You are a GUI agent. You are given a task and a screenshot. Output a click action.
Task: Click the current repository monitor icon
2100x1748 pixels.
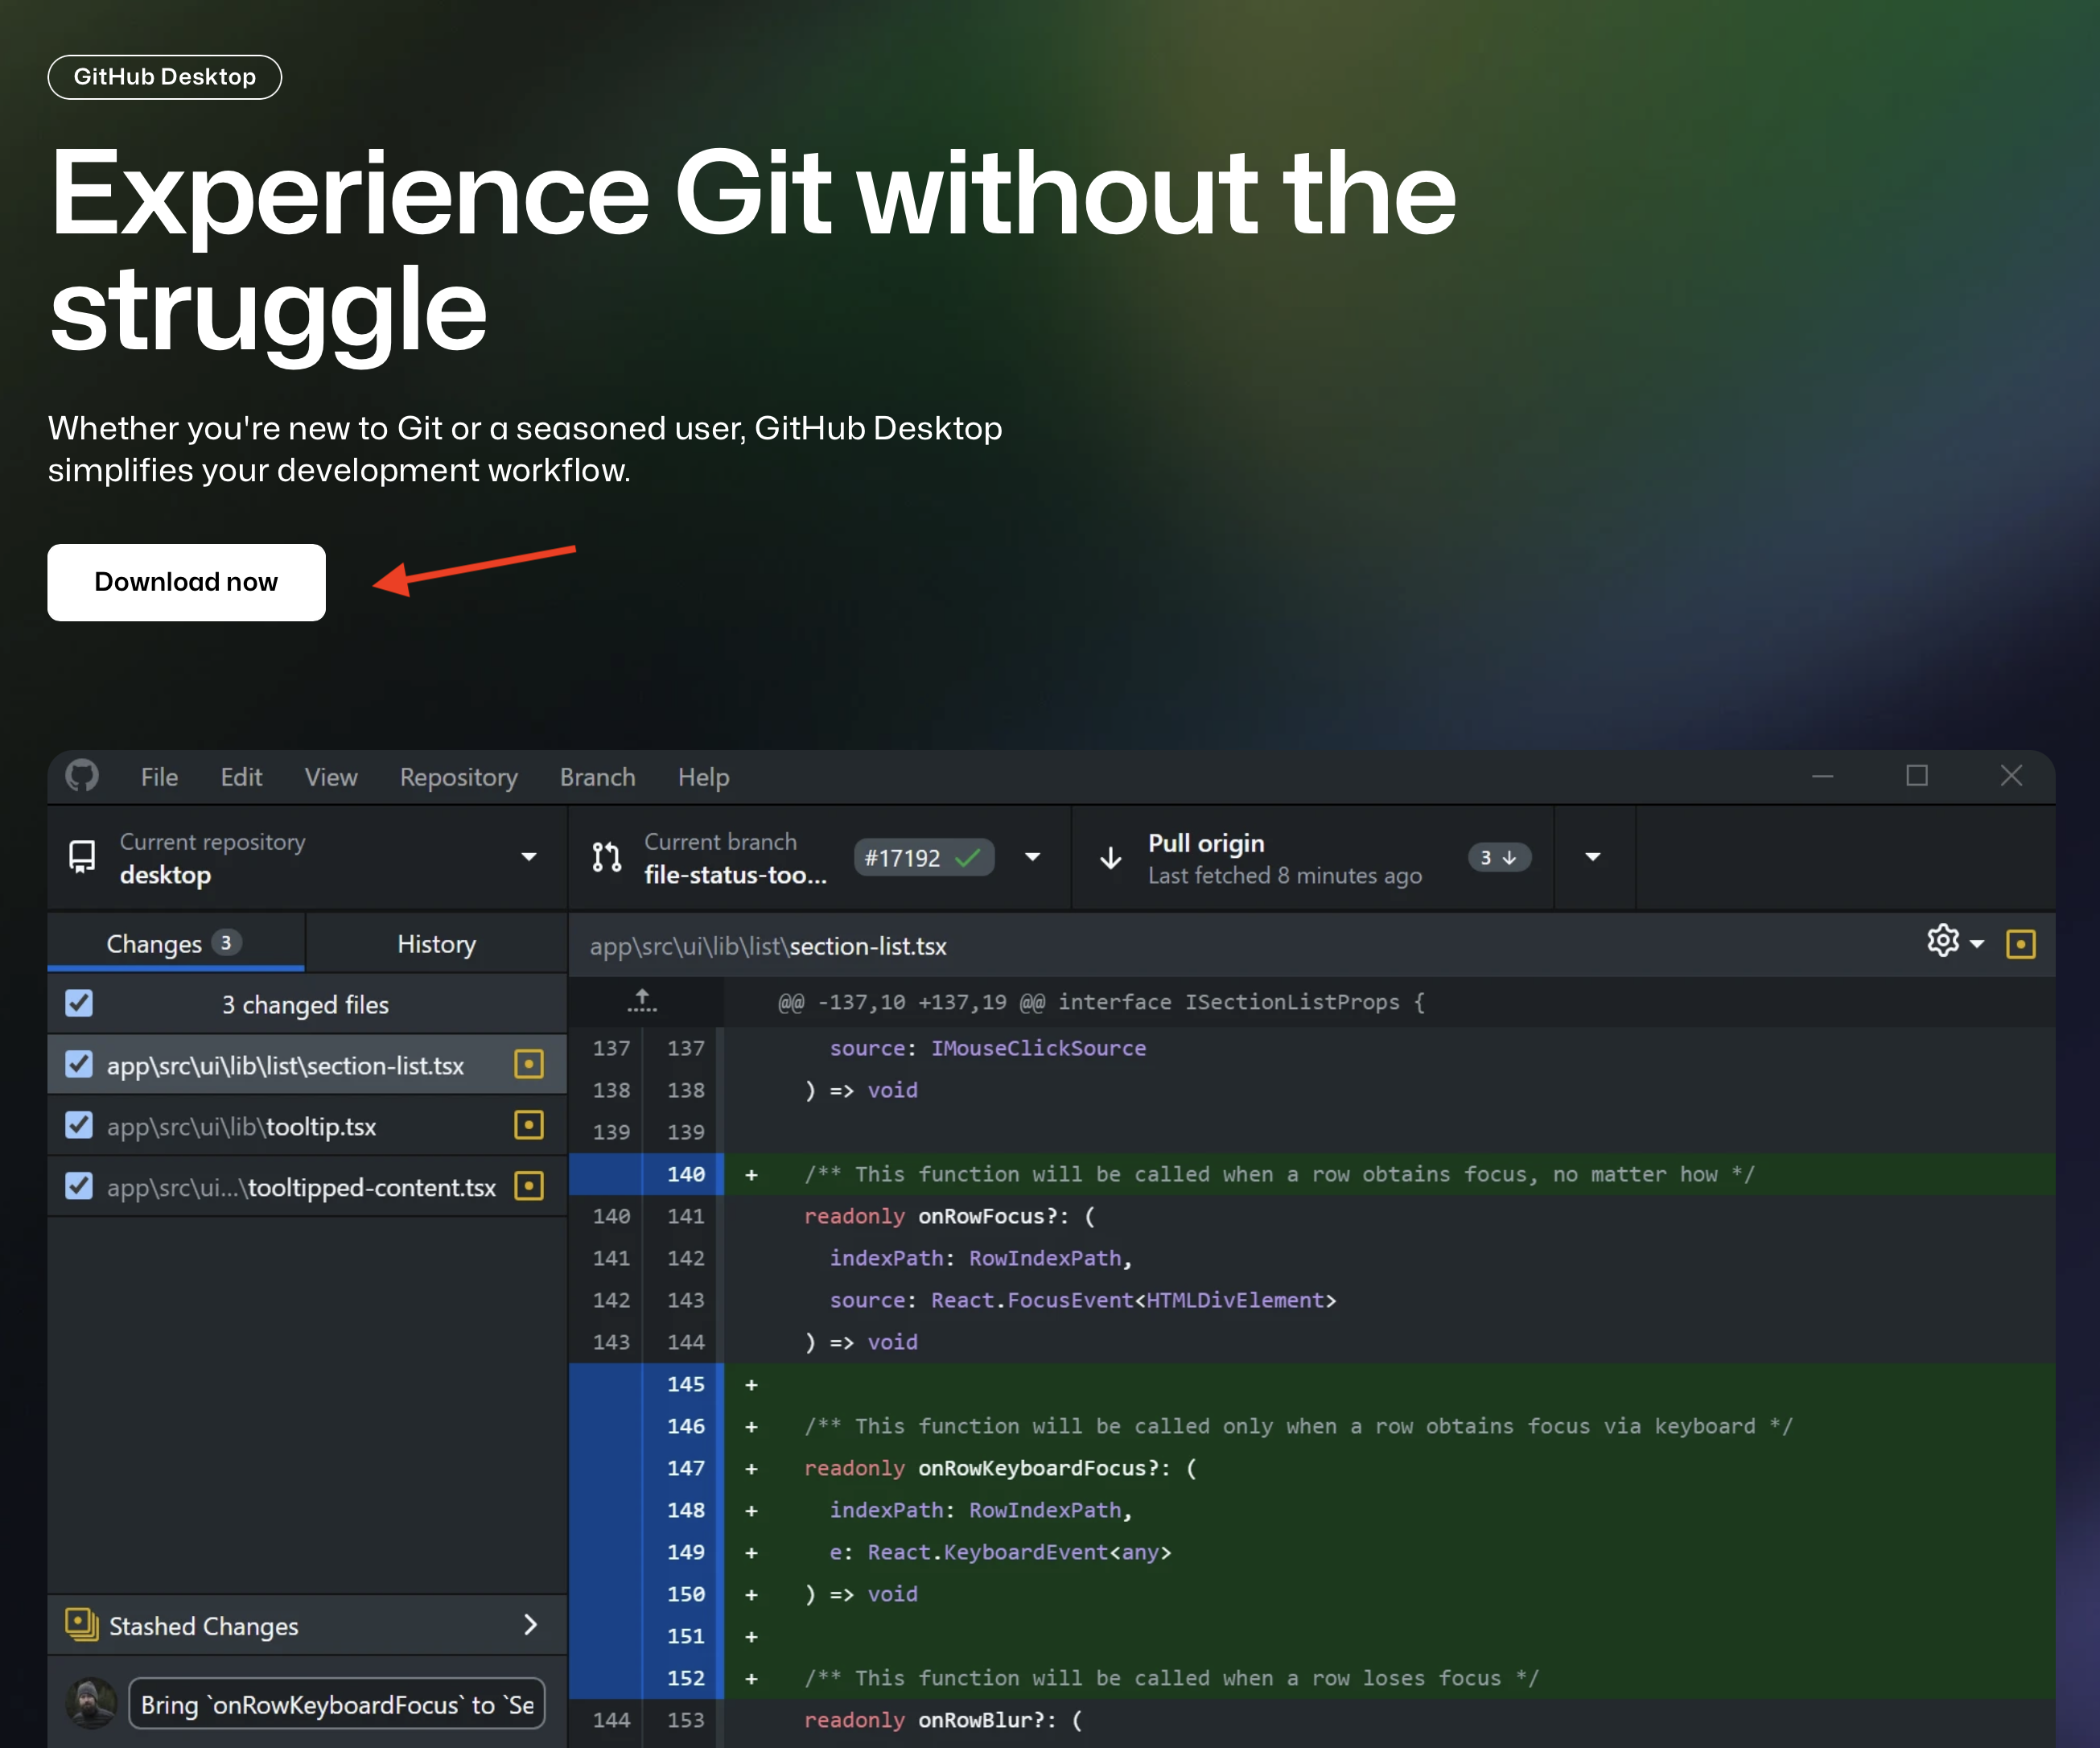pyautogui.click(x=82, y=857)
